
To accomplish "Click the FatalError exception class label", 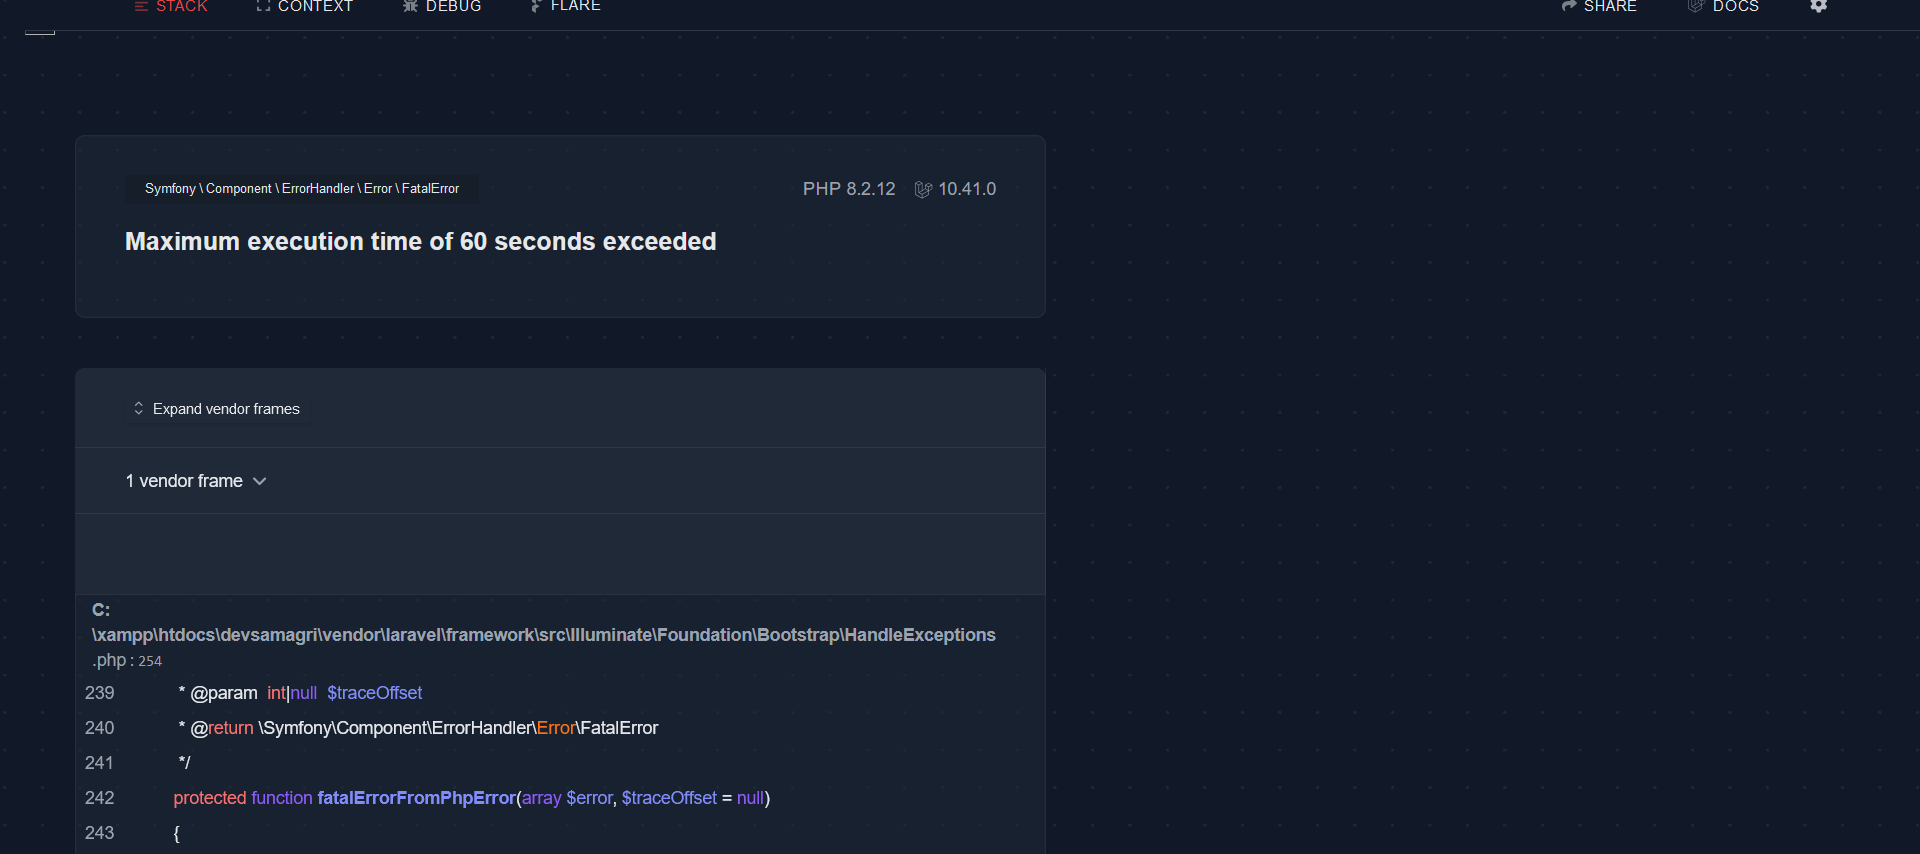I will coord(302,189).
